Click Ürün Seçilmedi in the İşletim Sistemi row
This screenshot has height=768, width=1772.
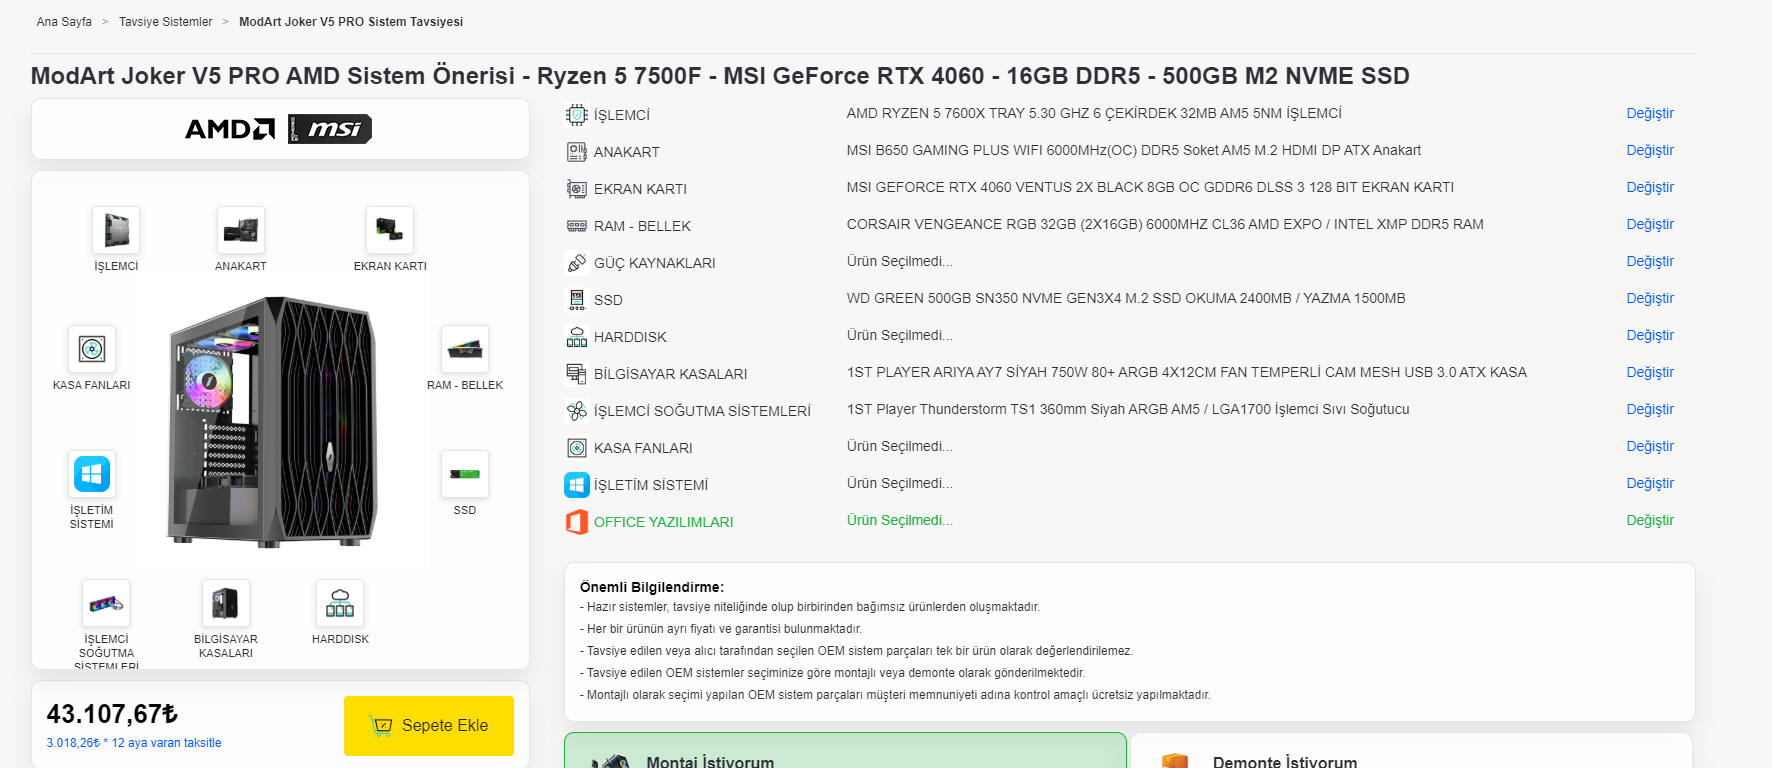(900, 483)
